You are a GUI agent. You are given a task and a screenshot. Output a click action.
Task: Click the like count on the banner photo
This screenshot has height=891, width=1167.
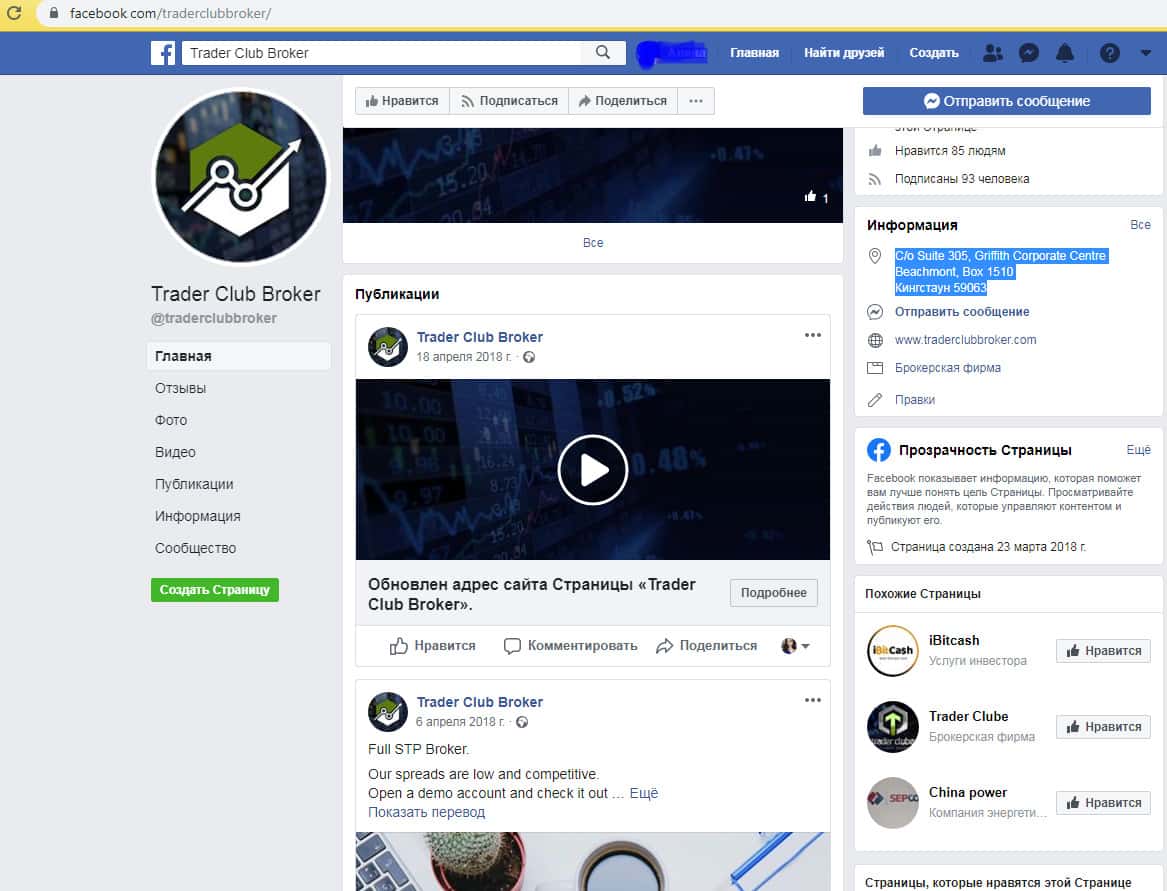coord(816,197)
